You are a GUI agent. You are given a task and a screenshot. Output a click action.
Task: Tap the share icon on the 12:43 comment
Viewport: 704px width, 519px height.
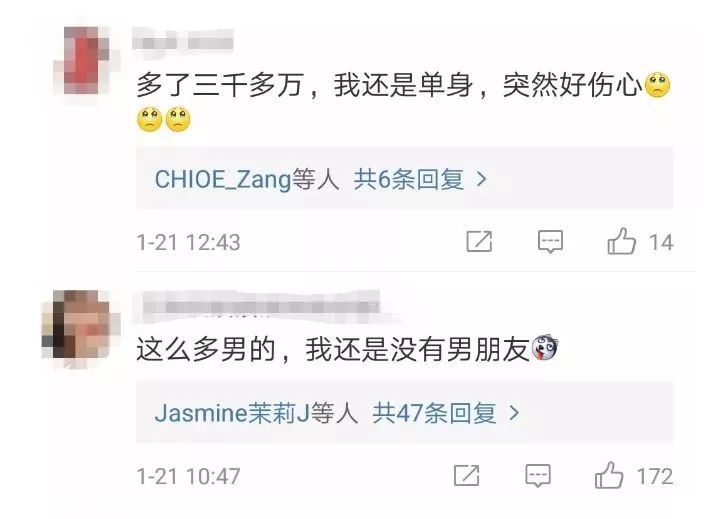coord(479,242)
